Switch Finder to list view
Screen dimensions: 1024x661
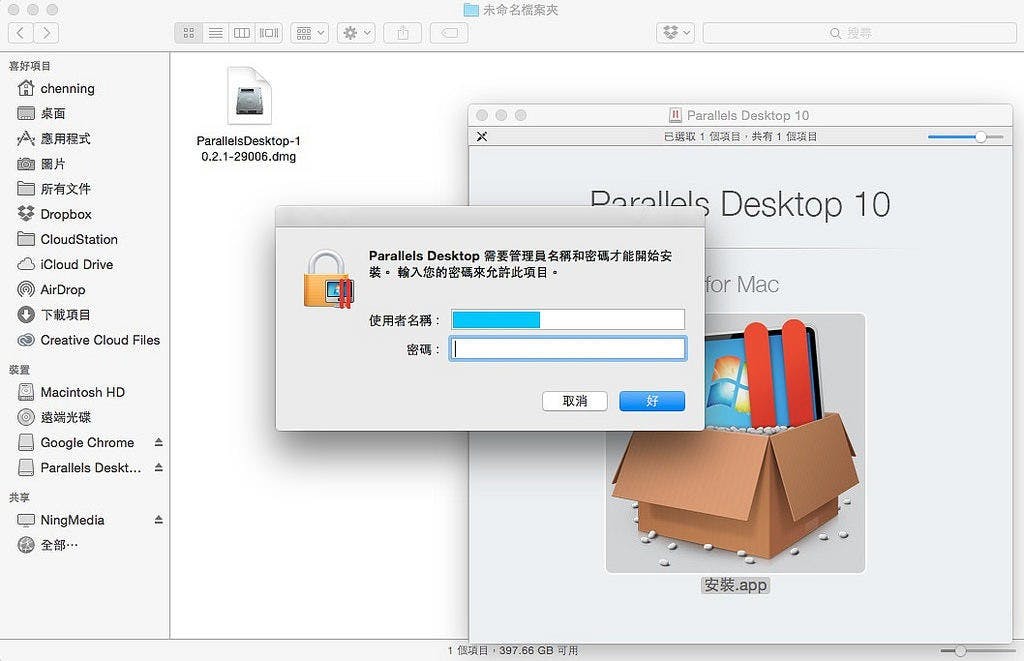click(215, 33)
